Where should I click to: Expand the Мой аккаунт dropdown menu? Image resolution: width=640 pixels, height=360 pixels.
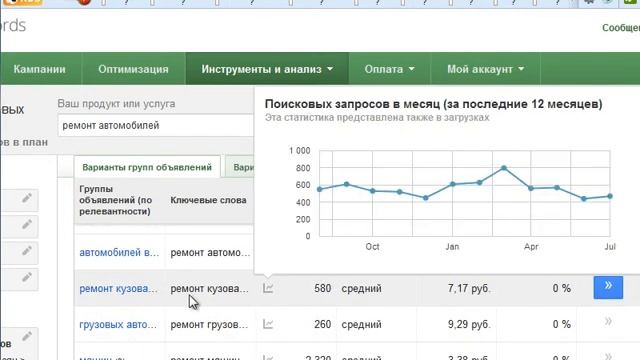coord(485,69)
